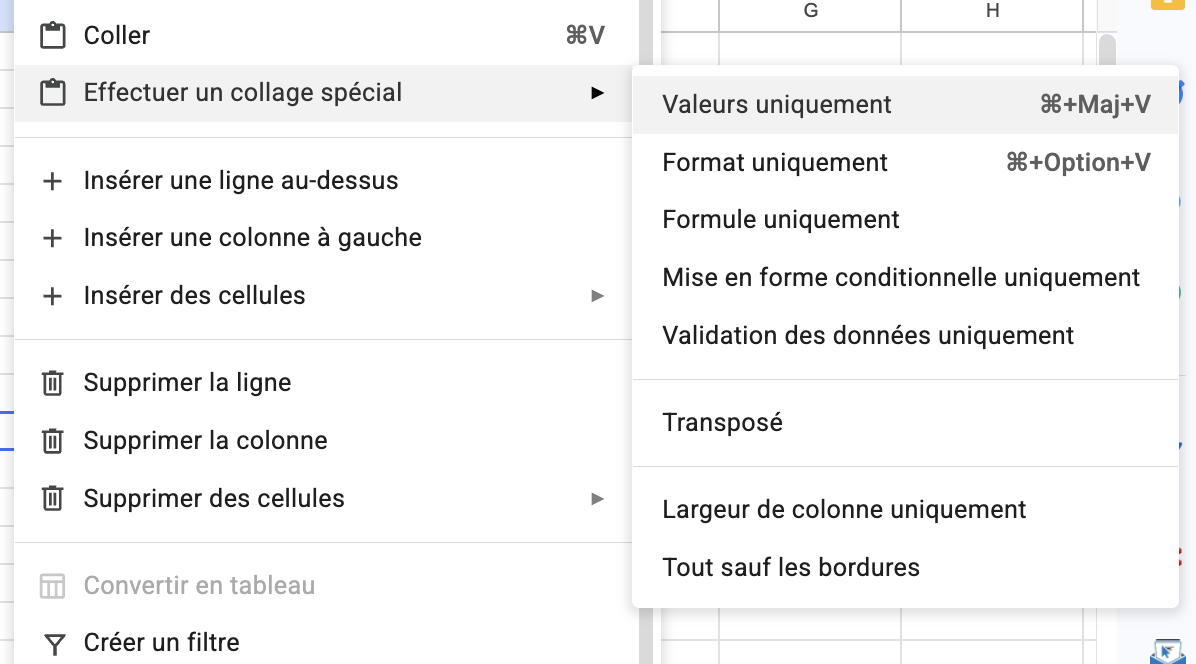
Task: Click Tout sauf les bordures
Action: pos(791,567)
